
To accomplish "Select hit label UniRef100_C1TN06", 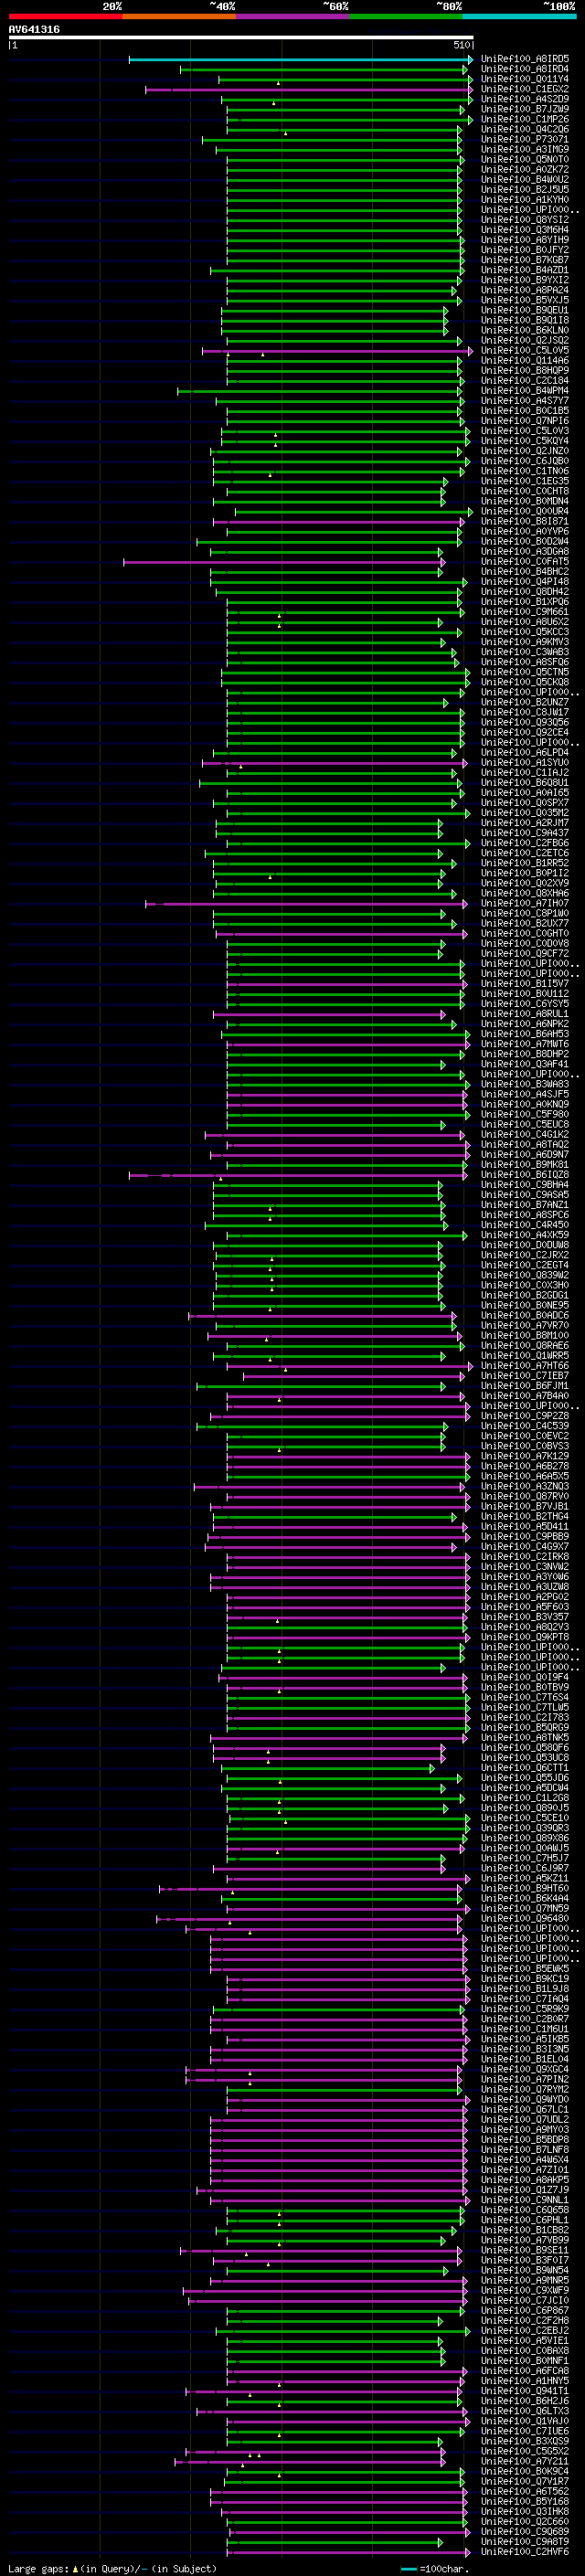I will click(525, 471).
